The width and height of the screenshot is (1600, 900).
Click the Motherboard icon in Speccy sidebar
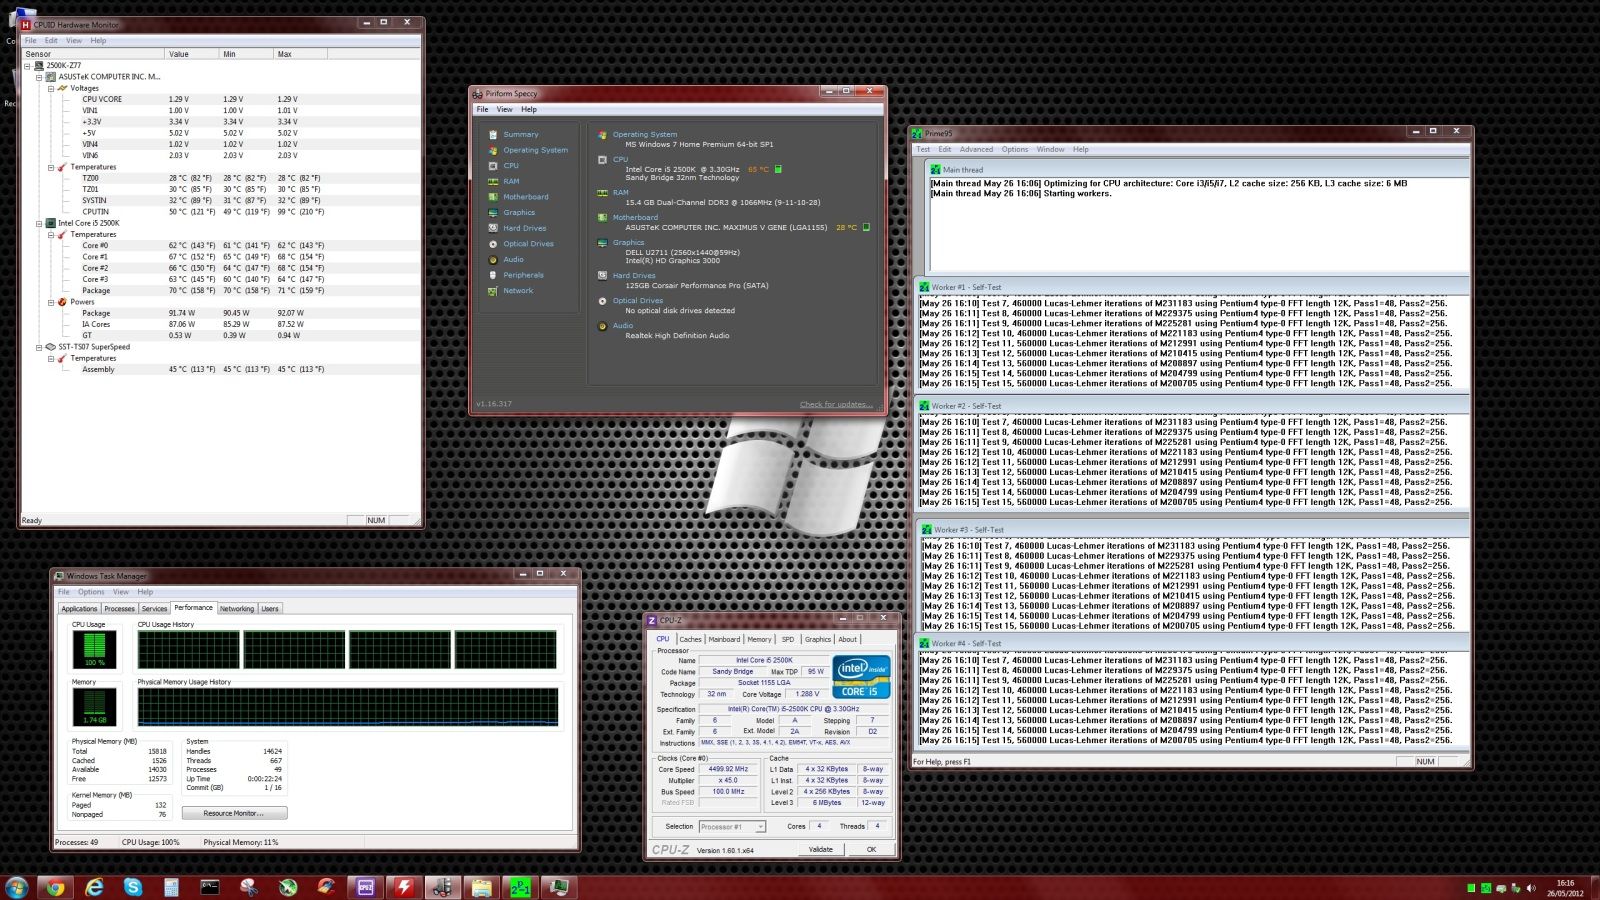(x=493, y=197)
